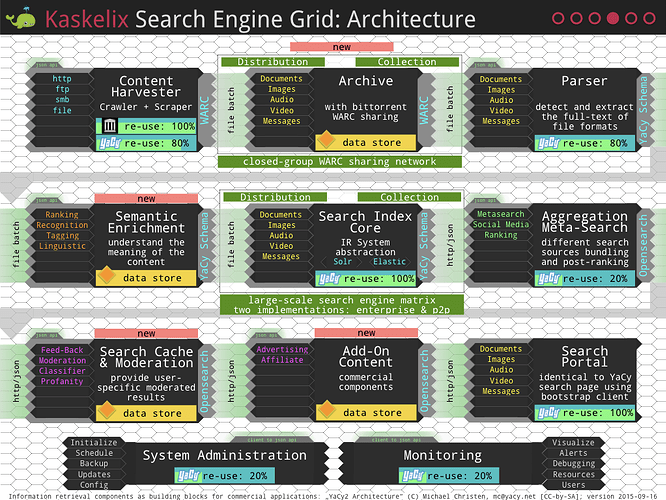Click 'Debugging' beside Monitoring
666x500 pixels.
(573, 463)
